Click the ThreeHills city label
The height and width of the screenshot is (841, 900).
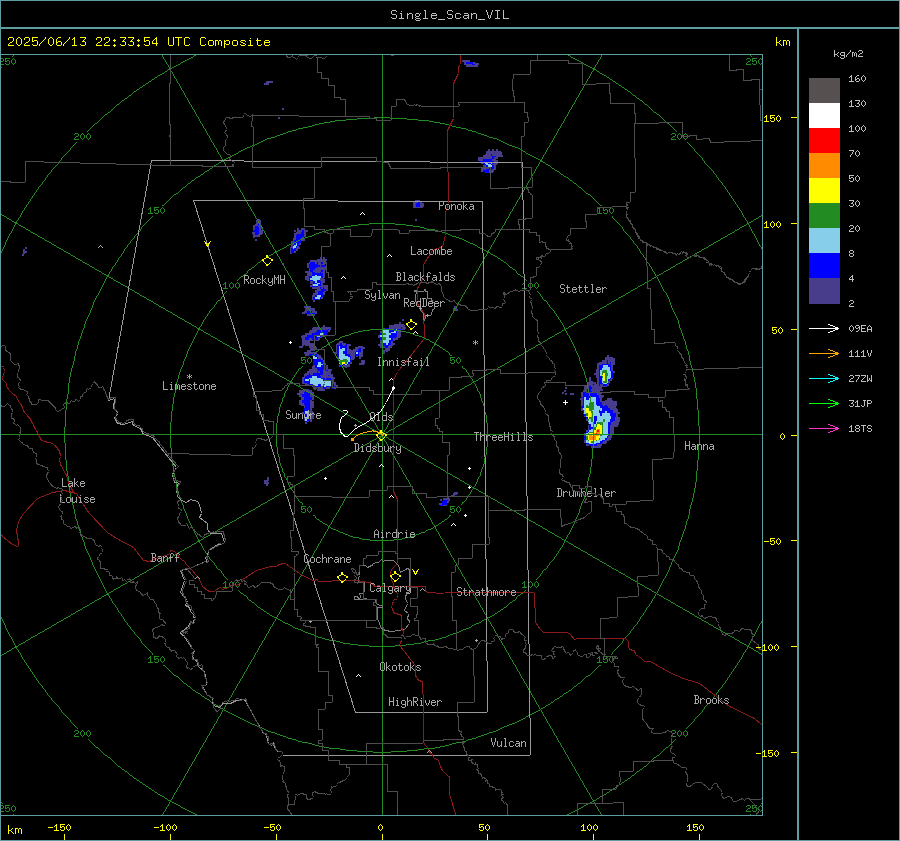pos(503,437)
